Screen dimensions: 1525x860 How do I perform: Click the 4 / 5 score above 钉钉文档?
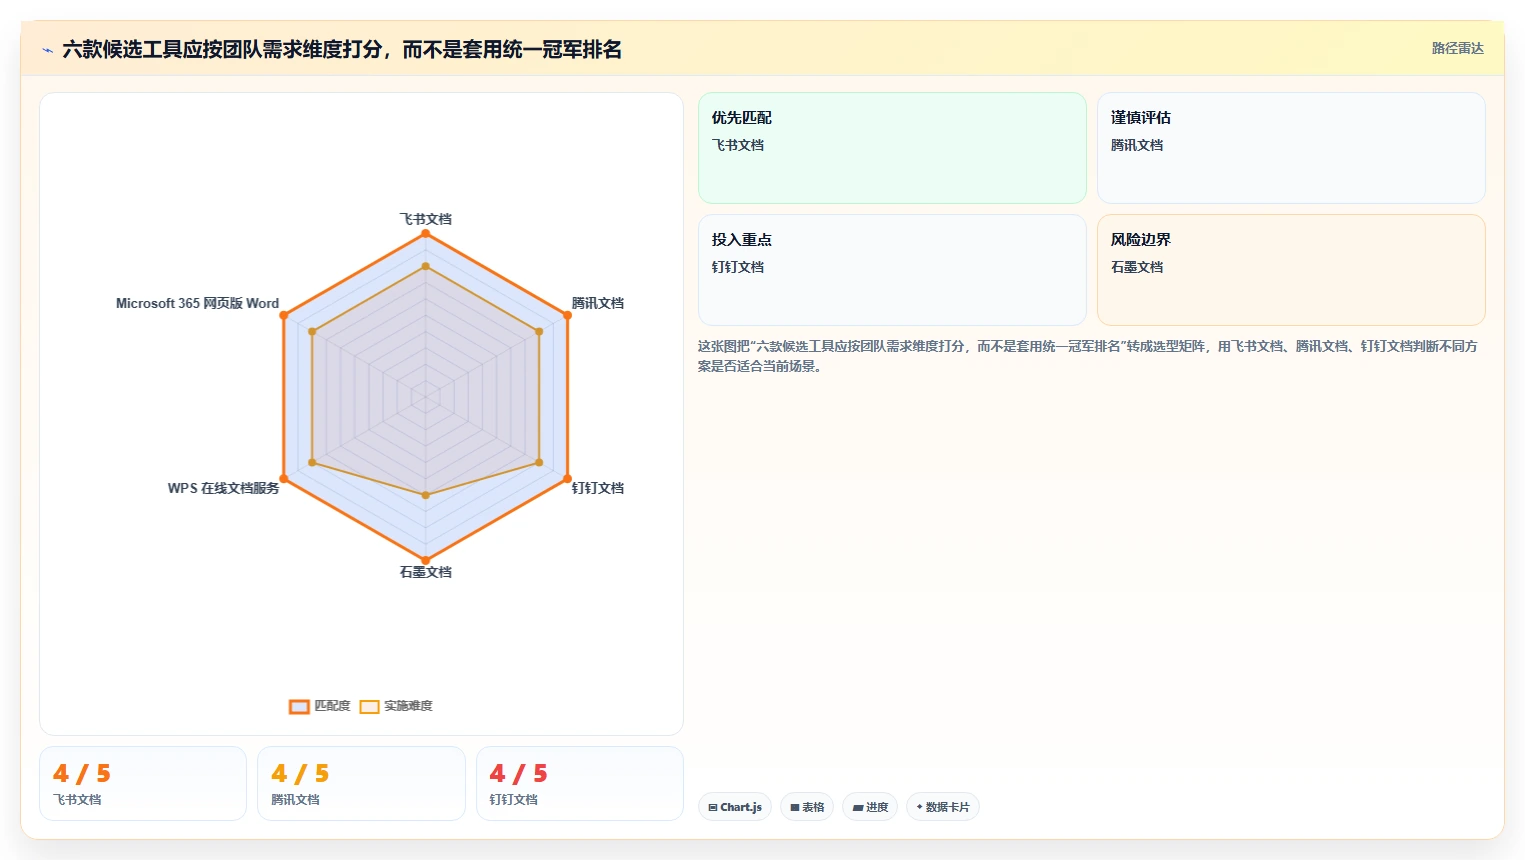518,774
